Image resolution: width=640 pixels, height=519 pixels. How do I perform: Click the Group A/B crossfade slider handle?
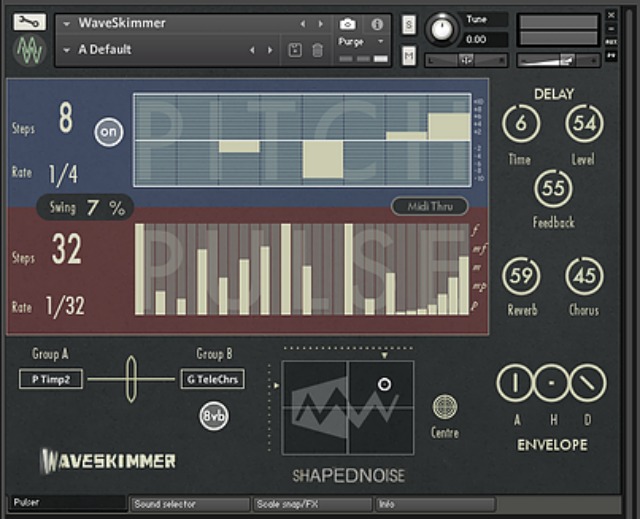(131, 379)
